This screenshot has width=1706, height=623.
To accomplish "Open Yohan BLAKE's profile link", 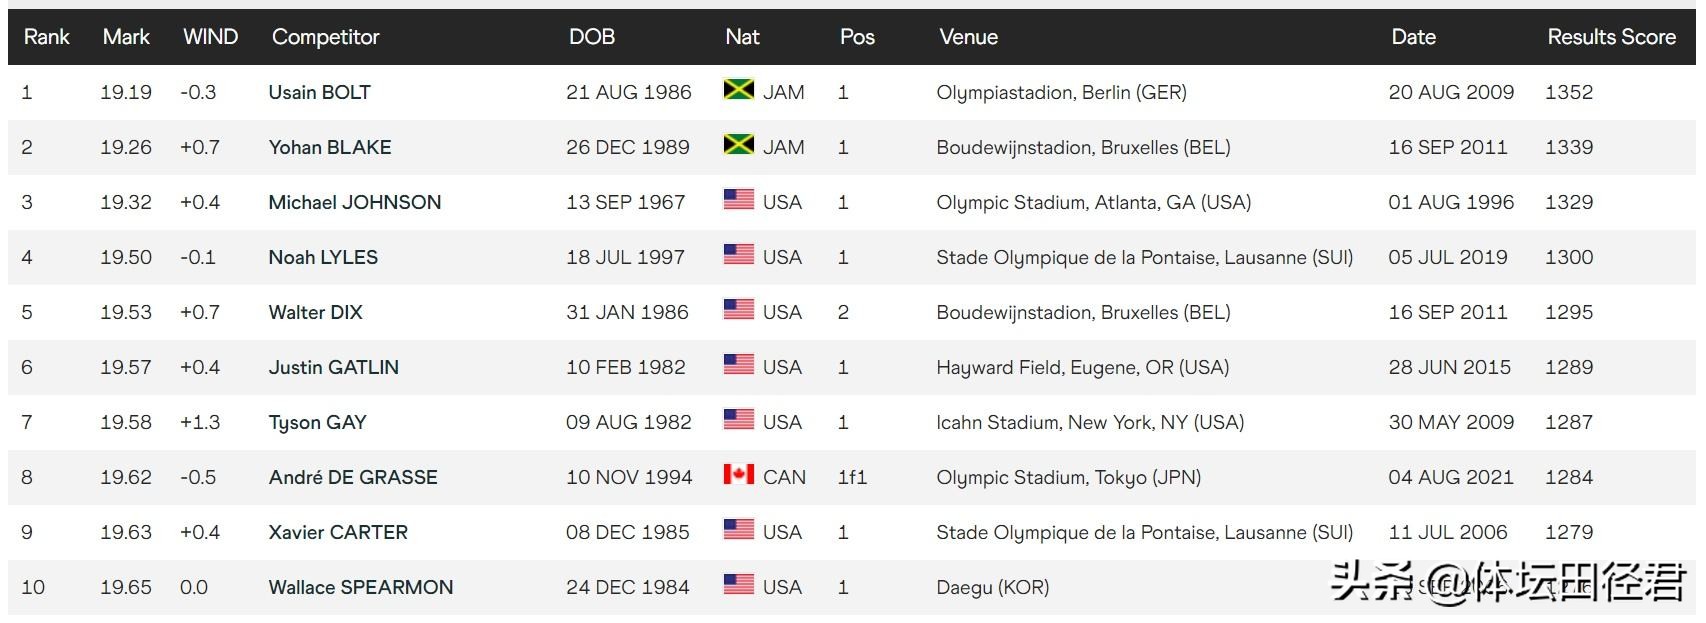I will (329, 147).
